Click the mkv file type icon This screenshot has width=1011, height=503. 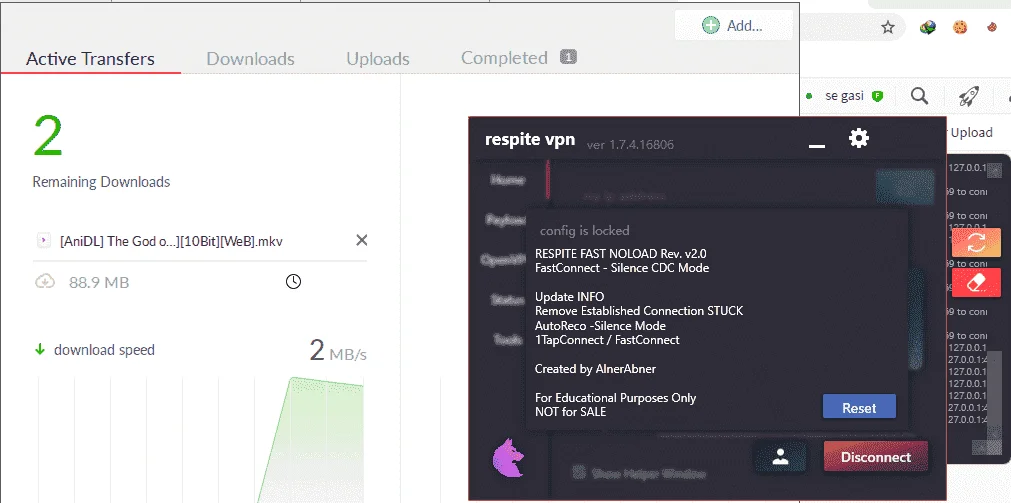click(43, 241)
